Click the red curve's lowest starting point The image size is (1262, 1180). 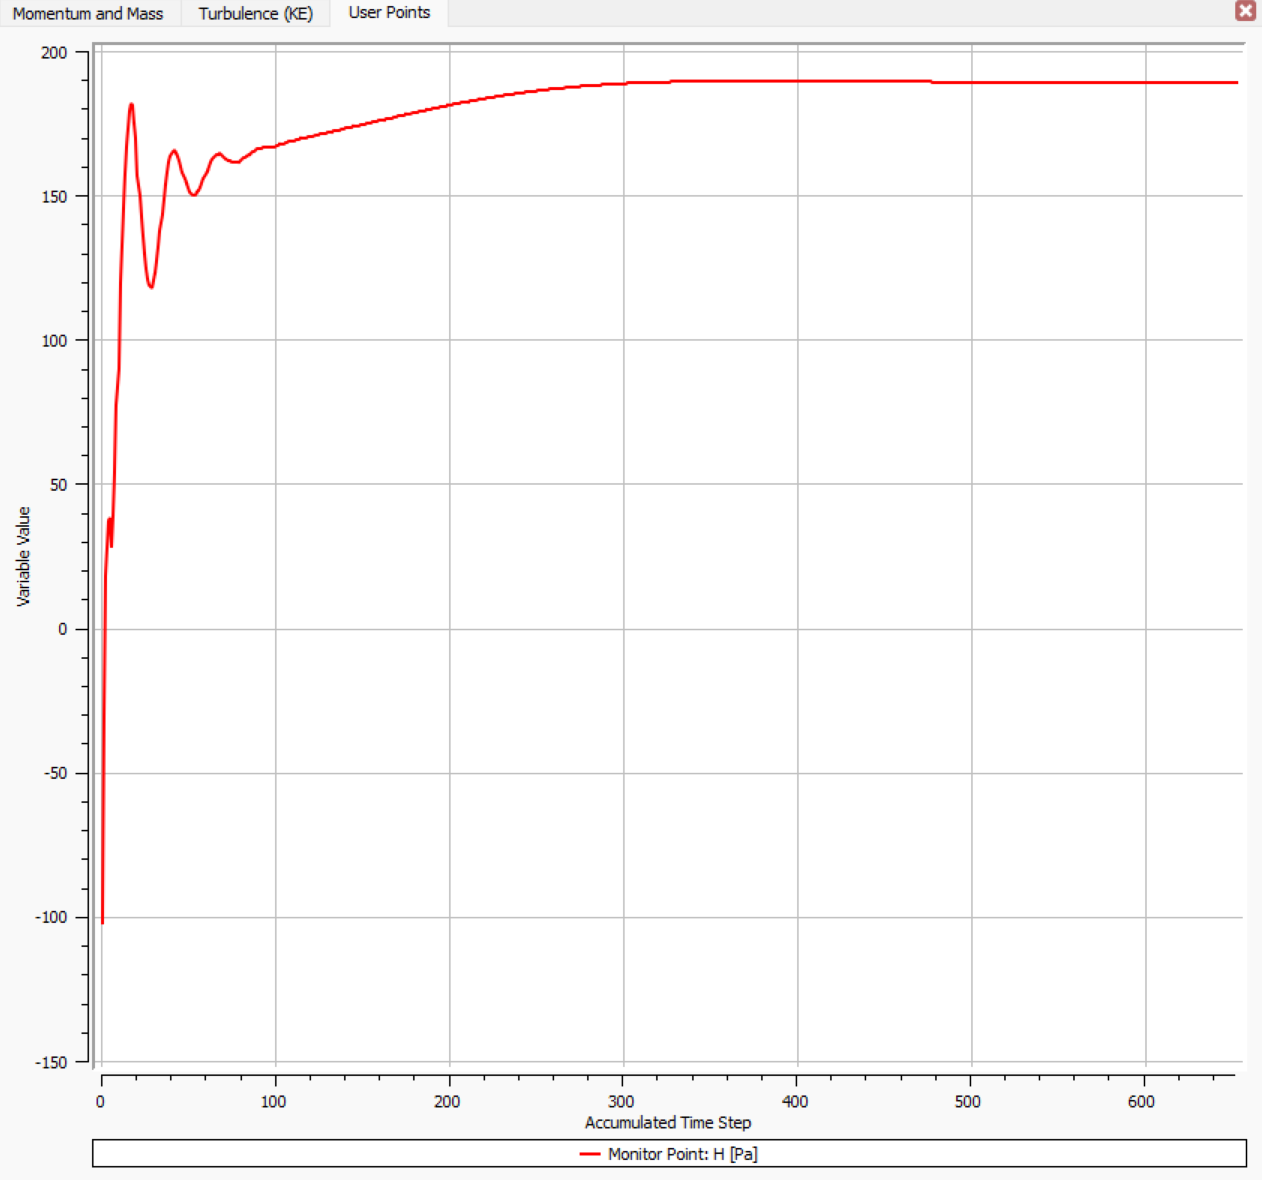pyautogui.click(x=102, y=922)
